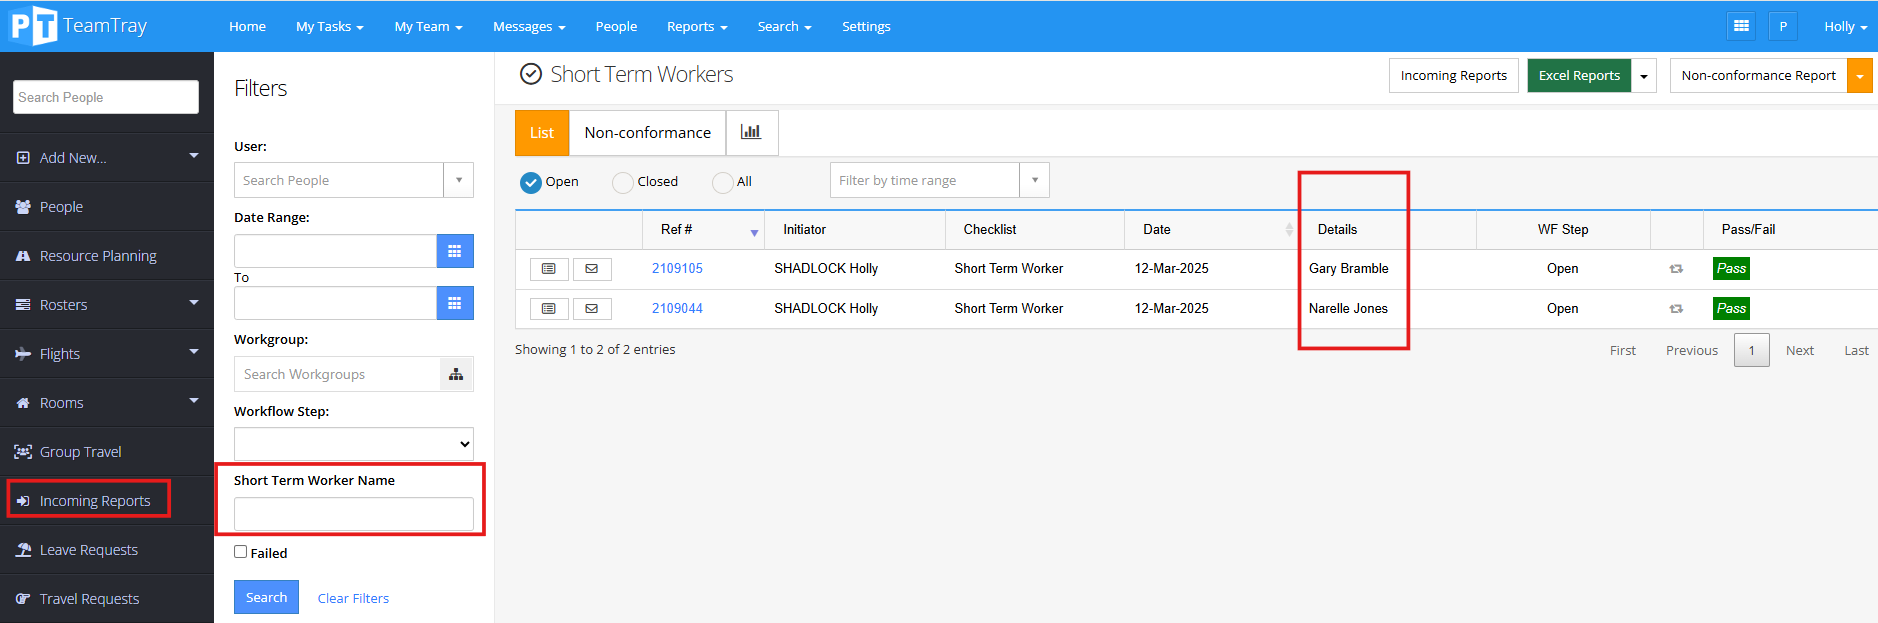Switch to the bar chart view tab
This screenshot has height=623, width=1878.
pos(751,132)
